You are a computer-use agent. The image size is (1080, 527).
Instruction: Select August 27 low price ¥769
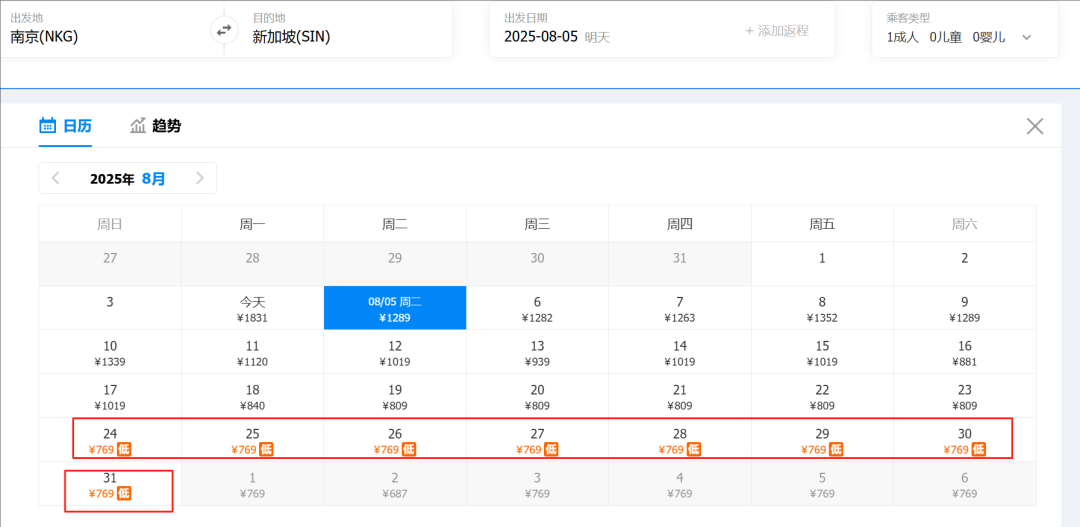(x=537, y=440)
